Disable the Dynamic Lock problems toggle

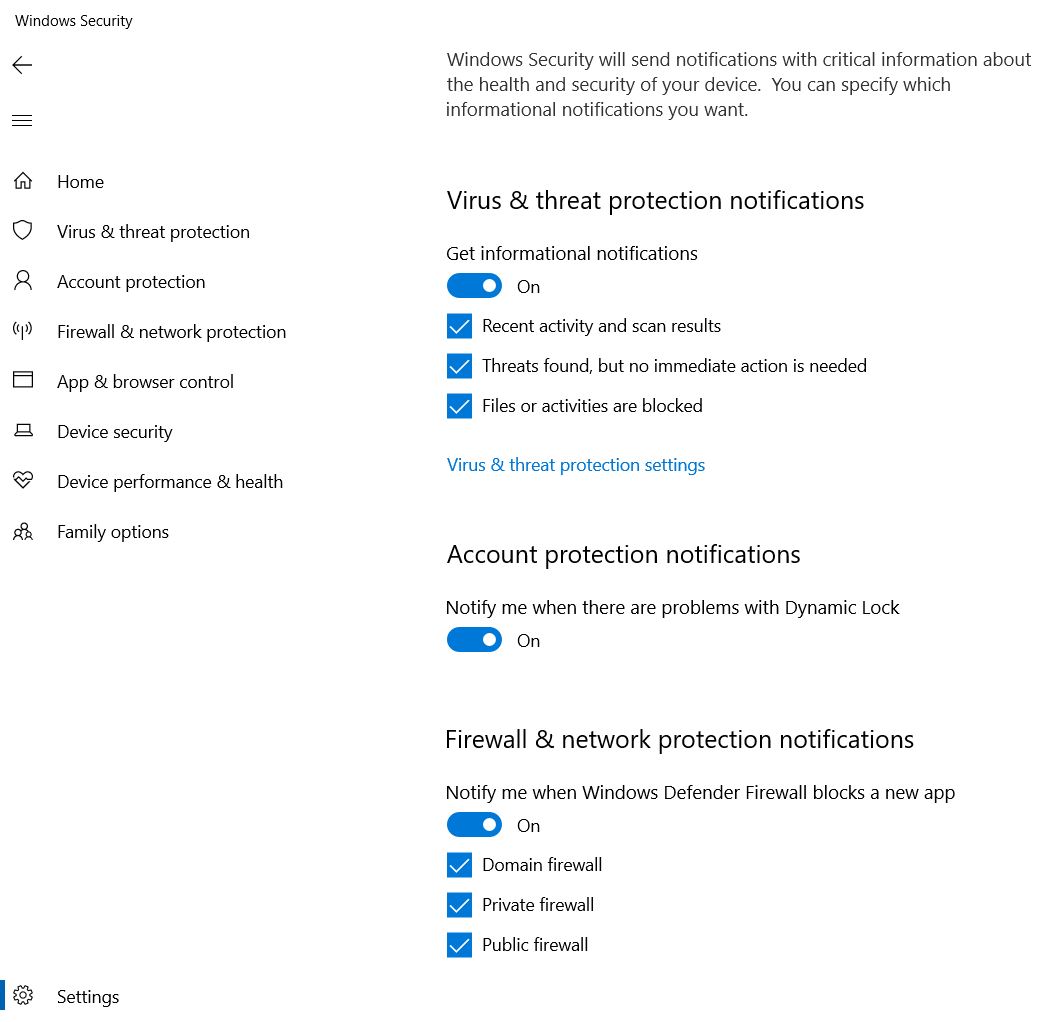[x=474, y=640]
